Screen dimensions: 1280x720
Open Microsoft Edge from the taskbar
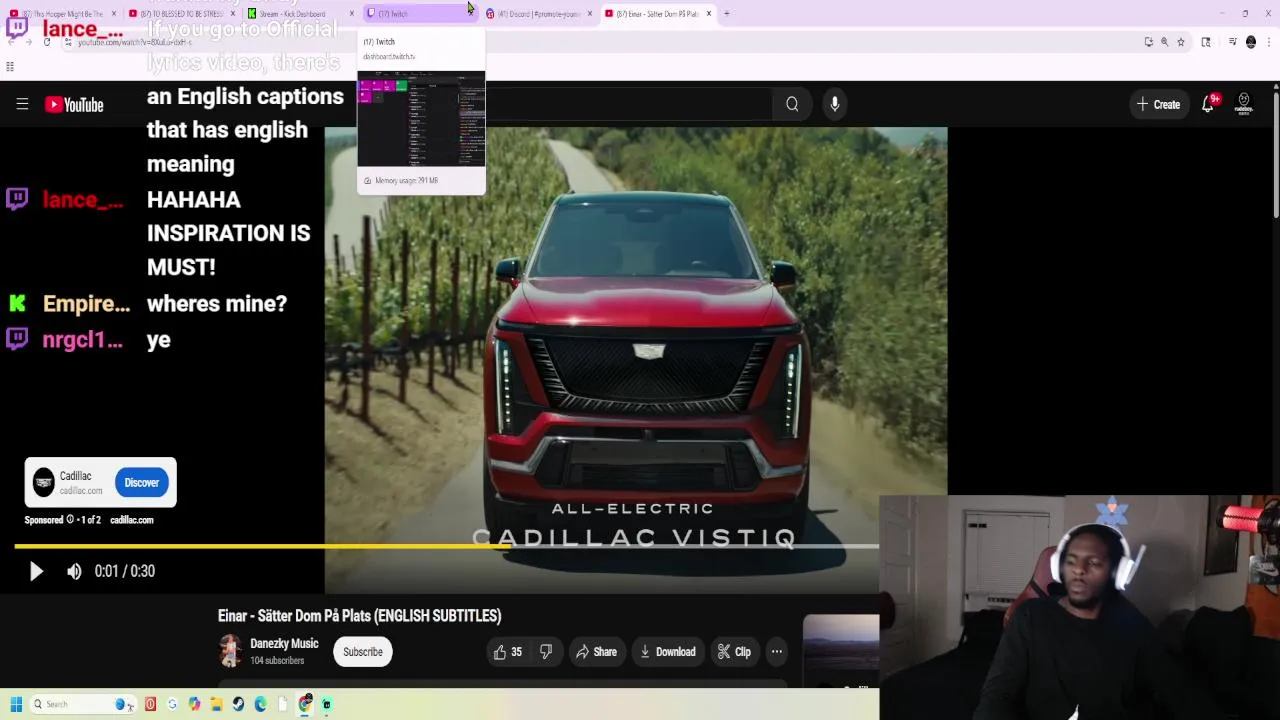click(x=260, y=704)
